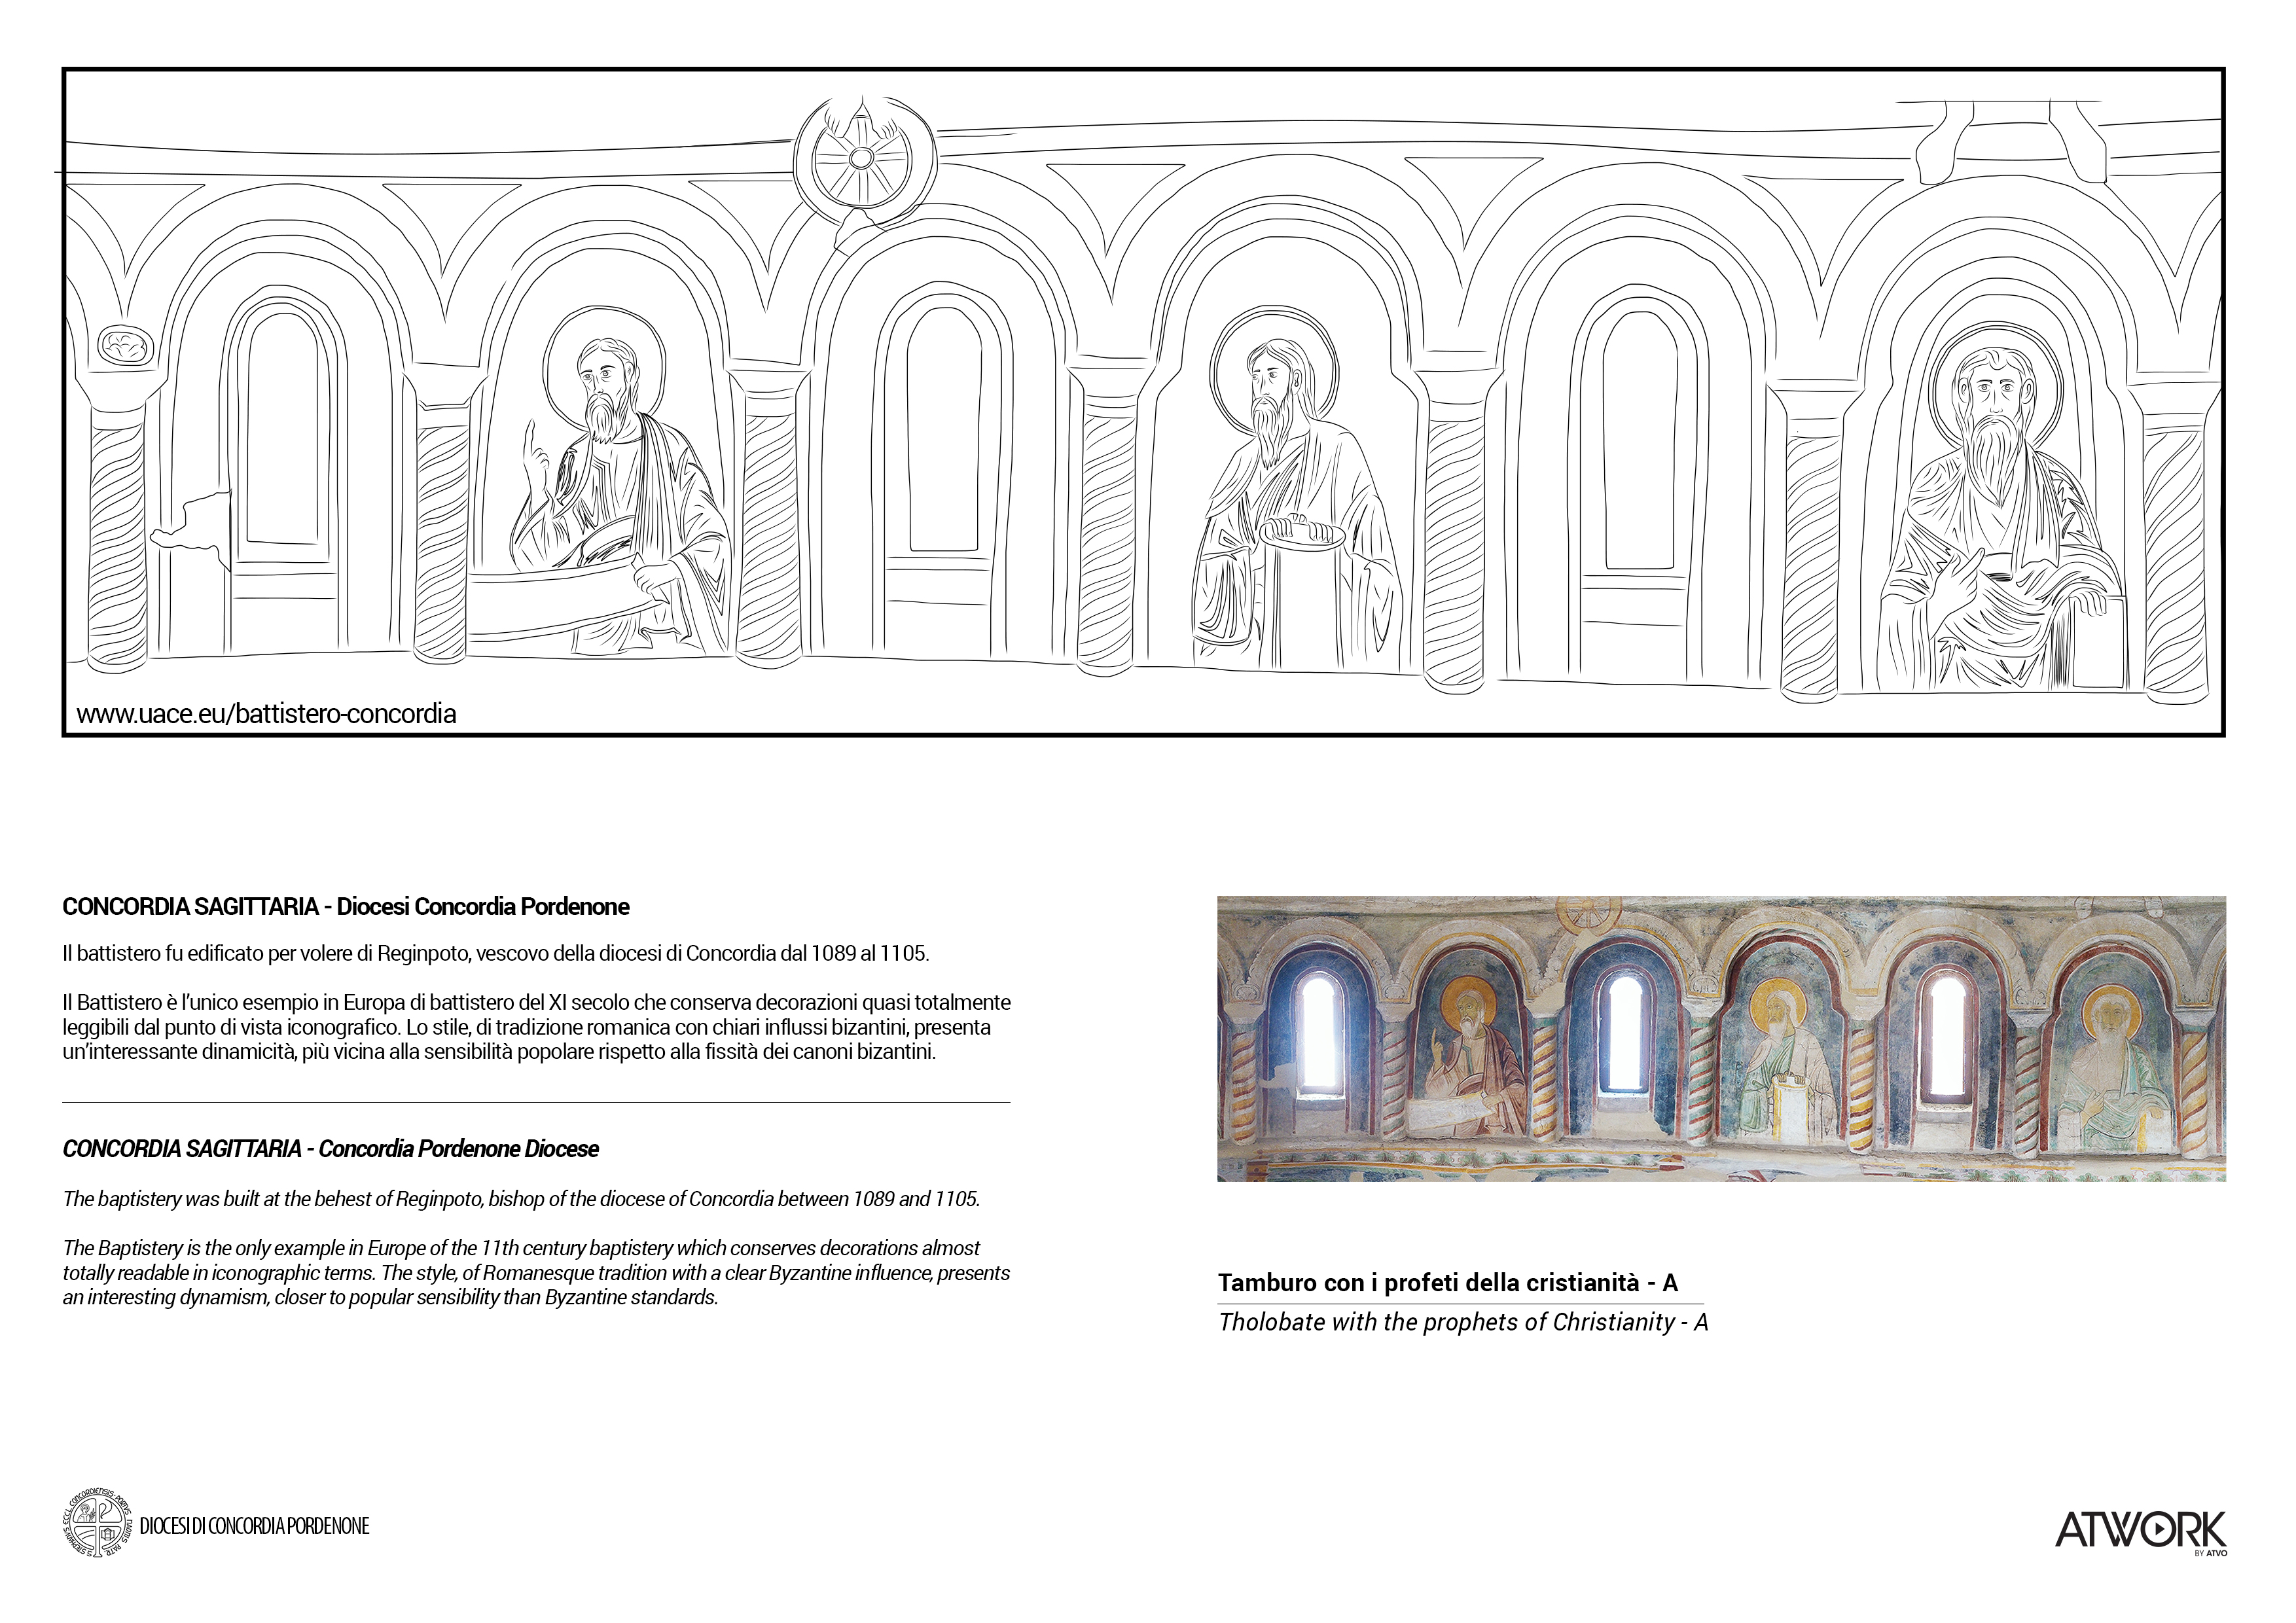Click the DIOCESI DI CONCORDIA PORDENONE text
The width and height of the screenshot is (2296, 1623).
click(x=255, y=1526)
